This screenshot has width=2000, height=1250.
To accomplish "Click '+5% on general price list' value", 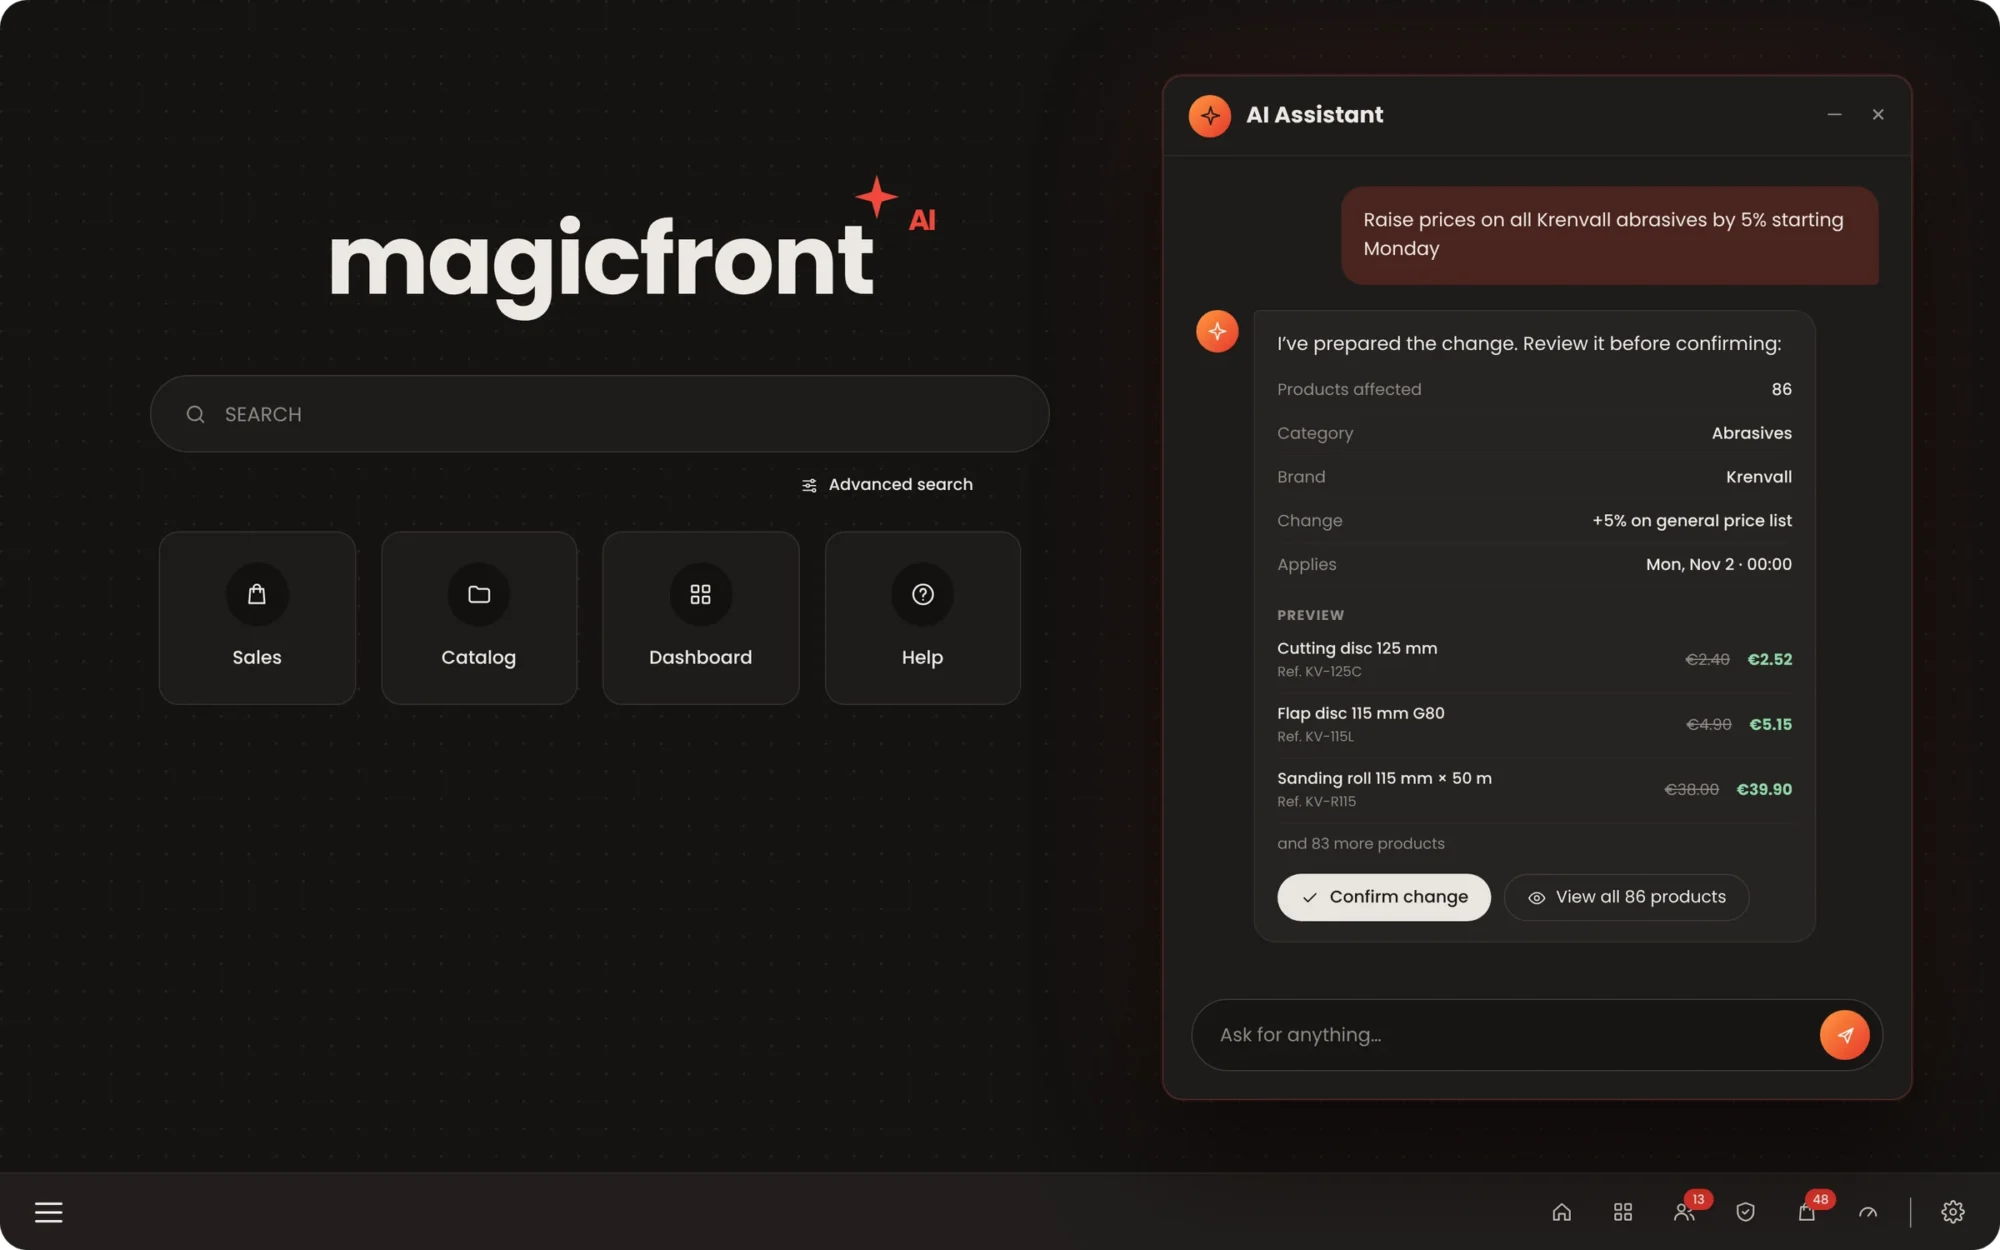I will pos(1692,520).
